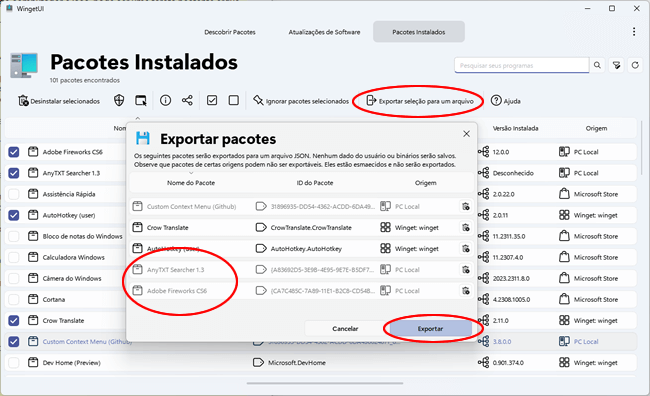Viewport: 650px width, 396px height.
Task: Sort main list by Versão Instalada
Action: pos(515,128)
